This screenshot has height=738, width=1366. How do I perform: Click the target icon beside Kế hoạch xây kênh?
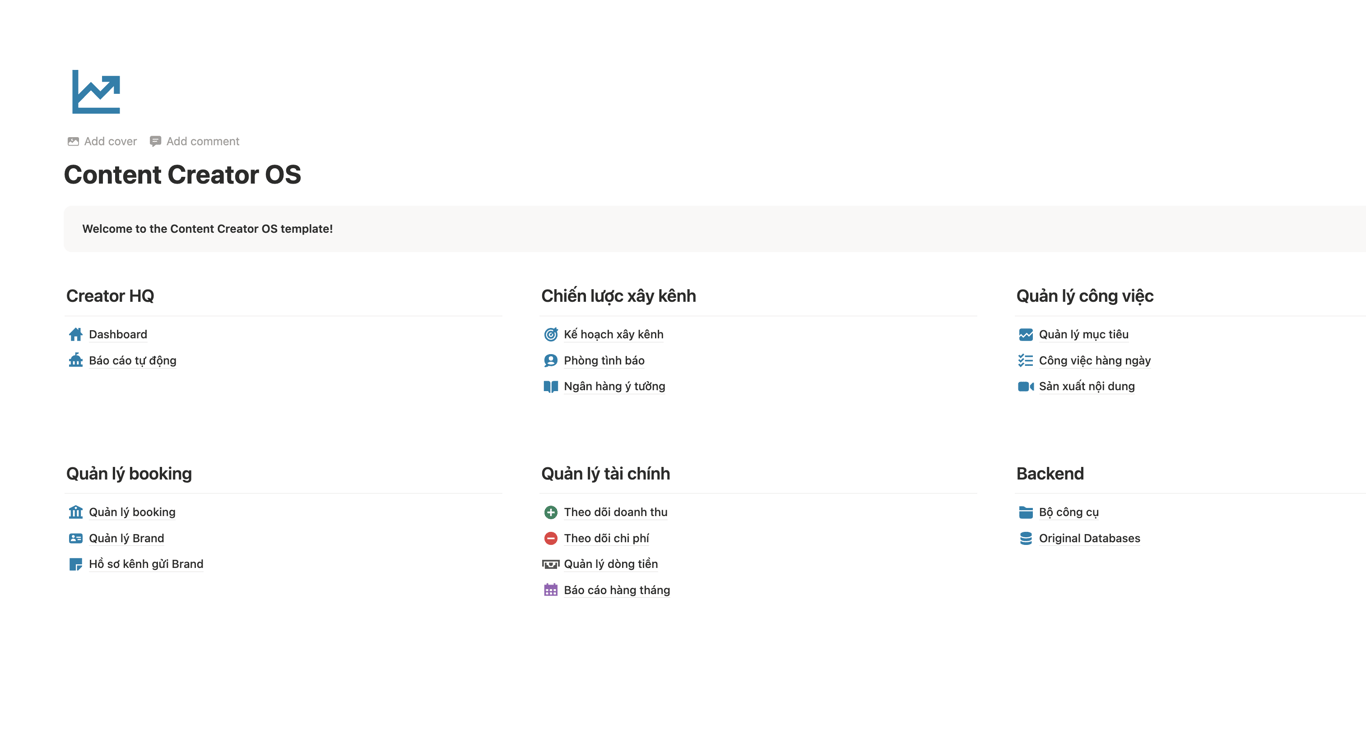pos(551,334)
